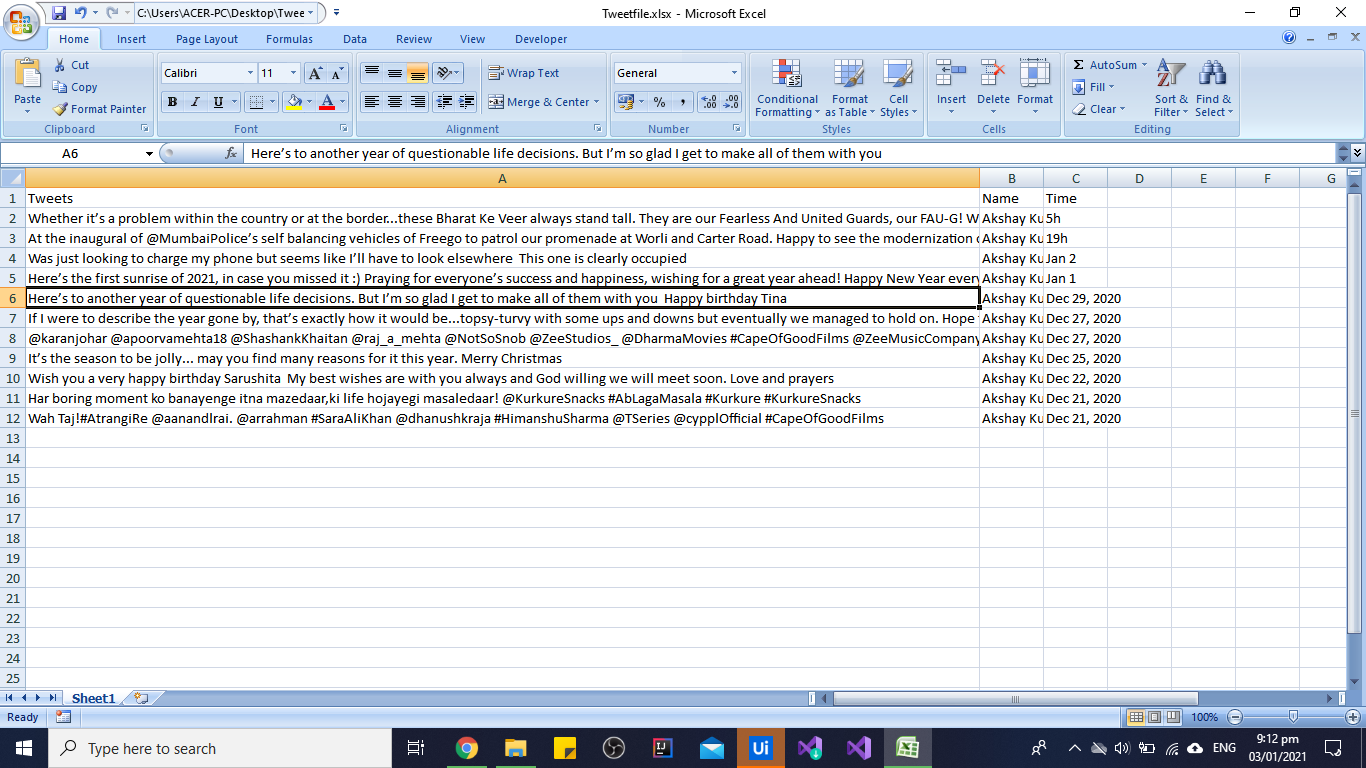This screenshot has height=768, width=1366.
Task: Open the font name Calibri dropdown
Action: point(250,73)
